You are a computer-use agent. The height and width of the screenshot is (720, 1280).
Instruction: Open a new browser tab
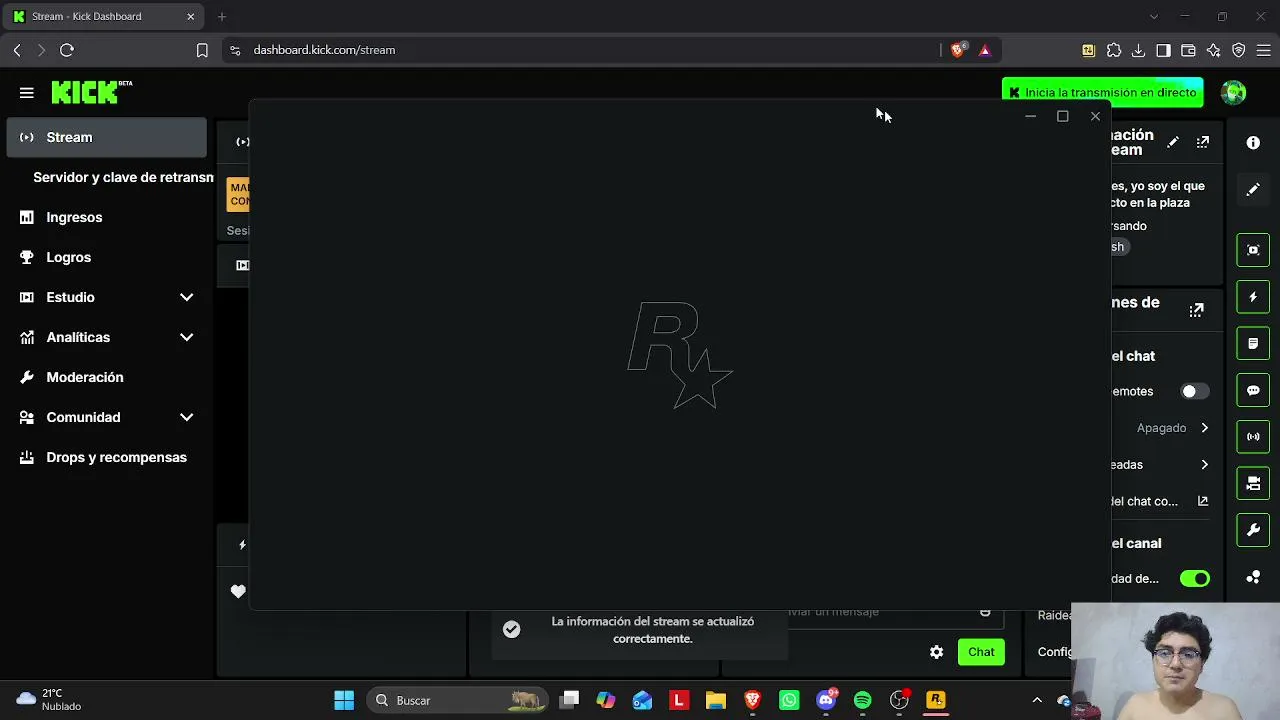click(x=222, y=16)
